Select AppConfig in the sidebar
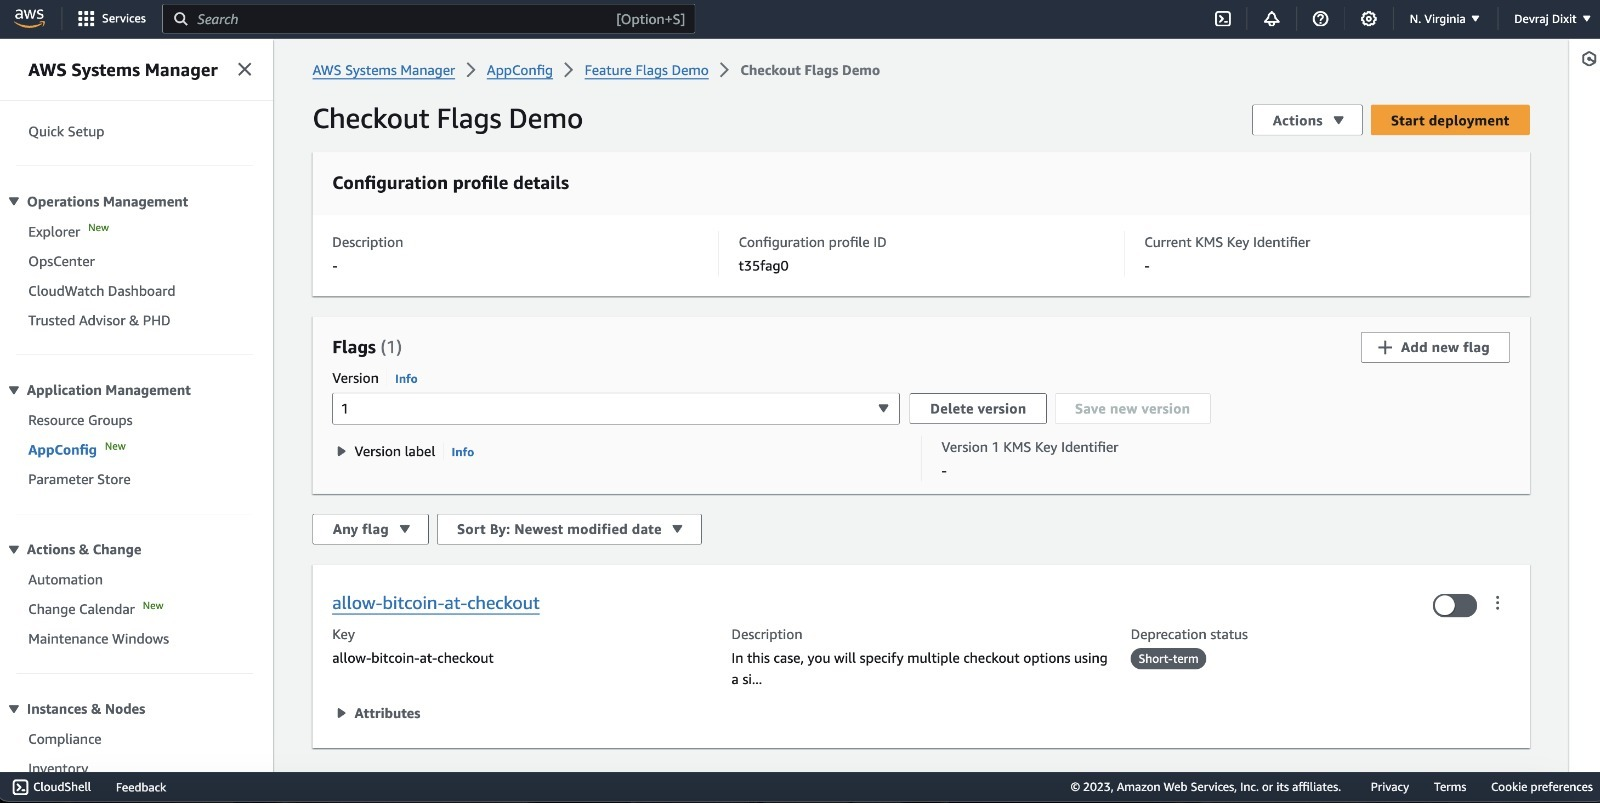The image size is (1600, 803). (x=62, y=450)
